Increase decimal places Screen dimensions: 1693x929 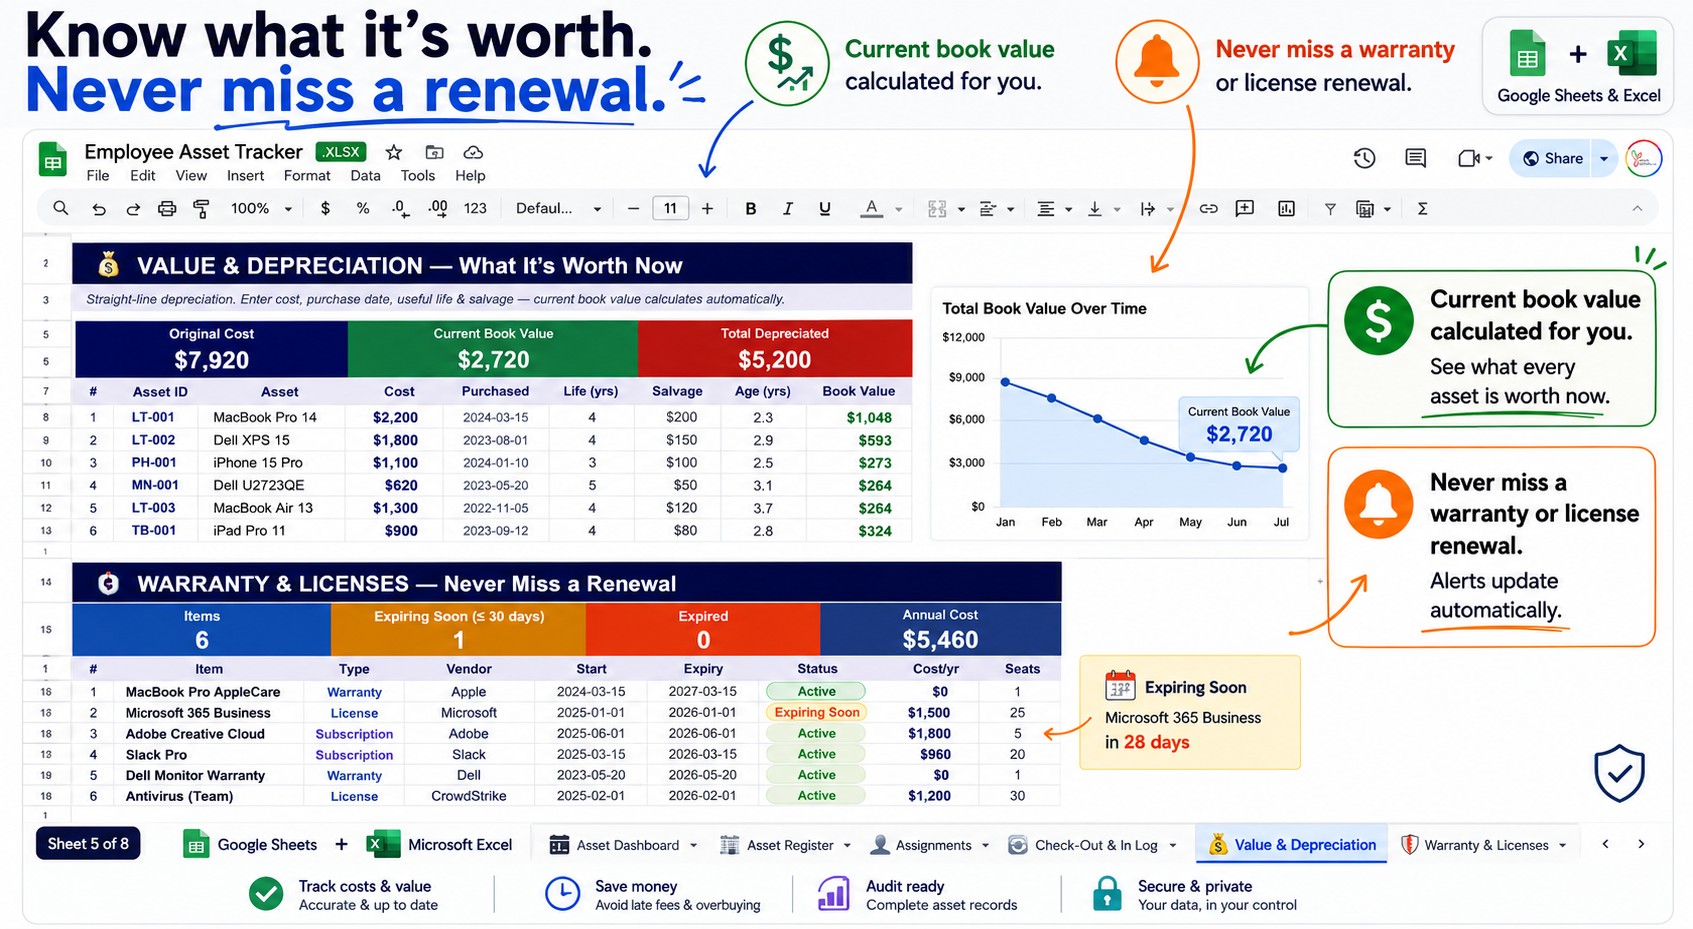[x=438, y=209]
